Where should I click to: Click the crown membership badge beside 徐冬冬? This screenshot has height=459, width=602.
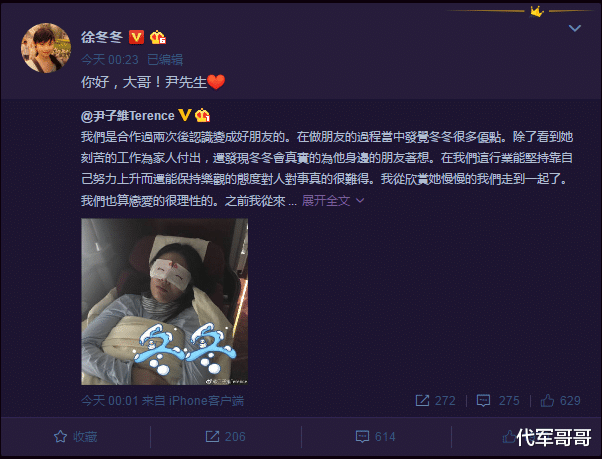point(158,37)
